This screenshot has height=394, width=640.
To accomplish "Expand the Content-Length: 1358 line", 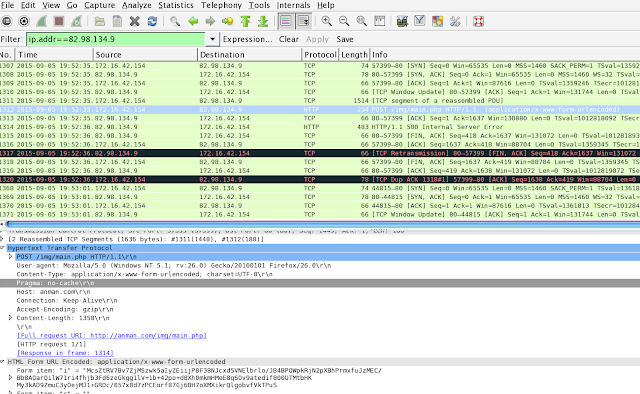I will point(11,318).
